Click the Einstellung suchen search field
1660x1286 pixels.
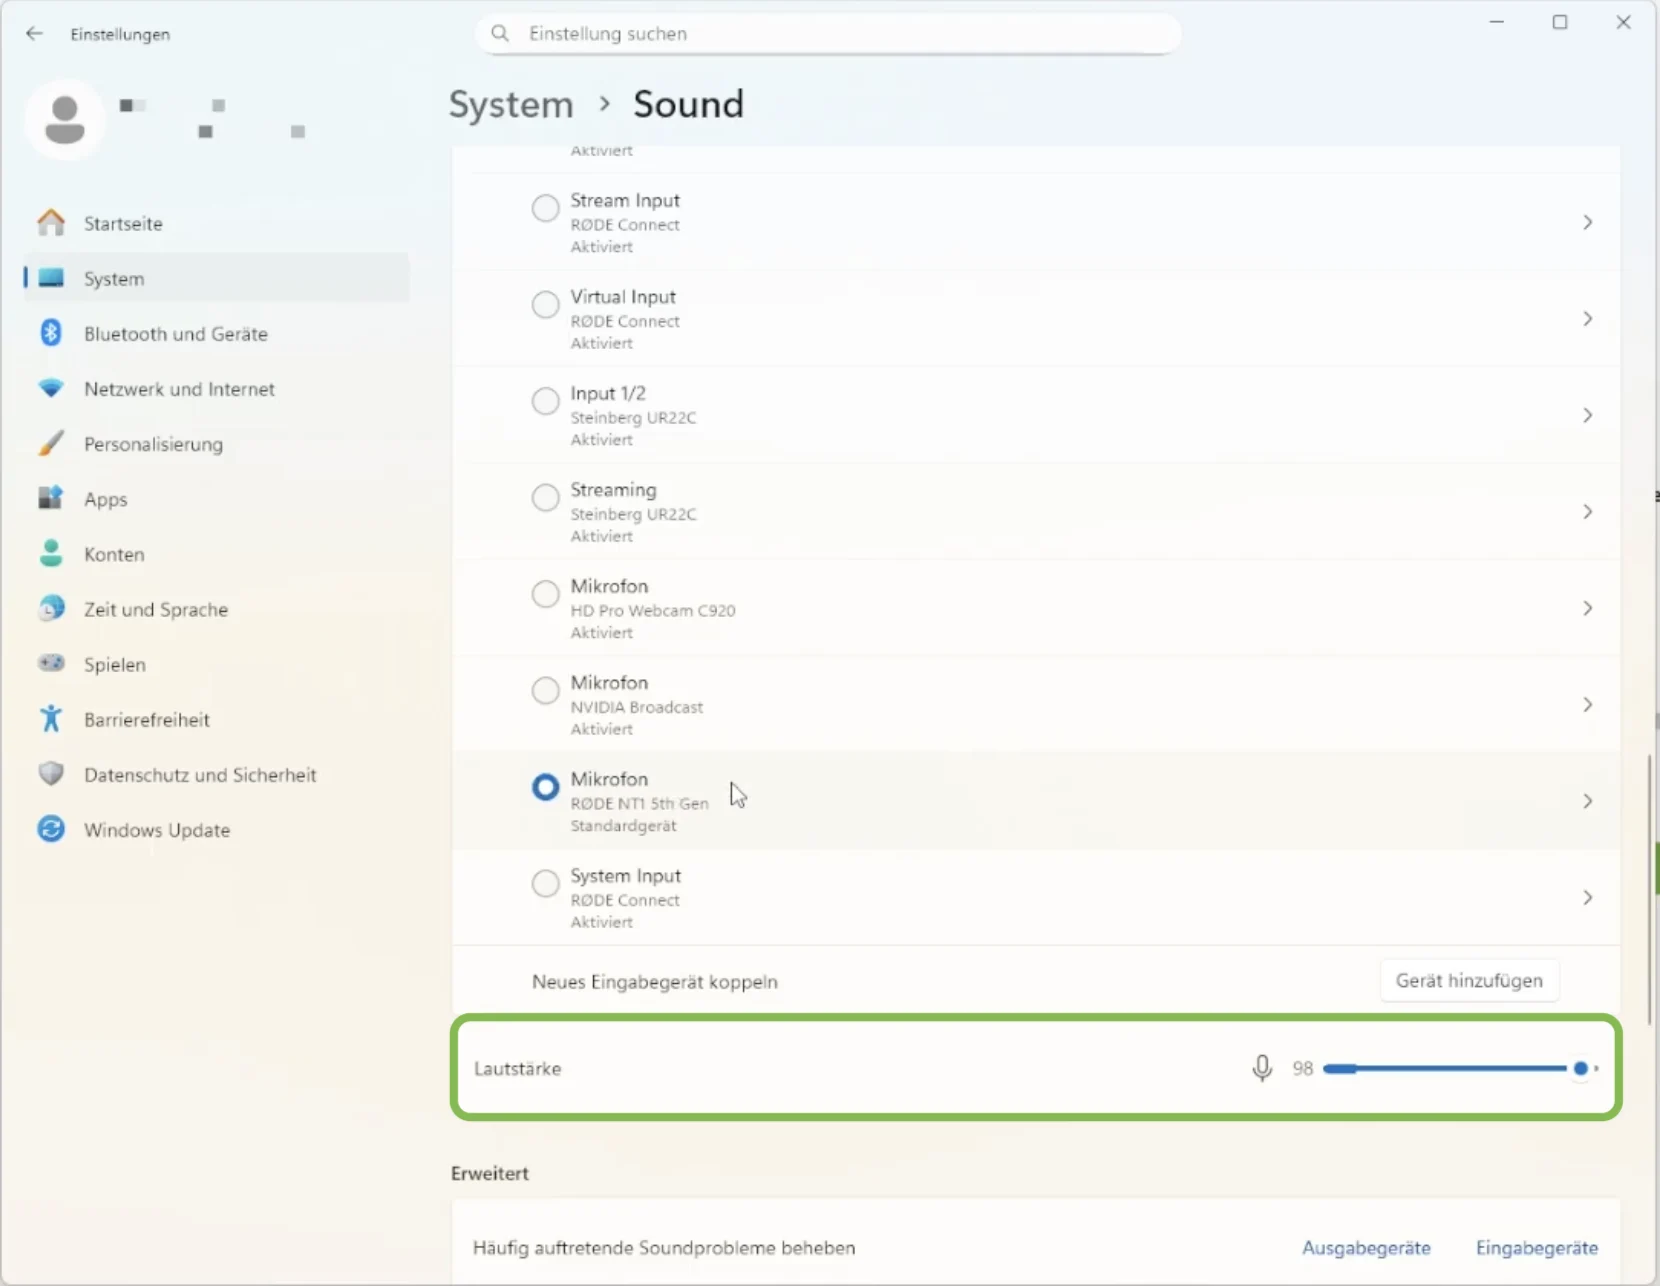(x=828, y=34)
